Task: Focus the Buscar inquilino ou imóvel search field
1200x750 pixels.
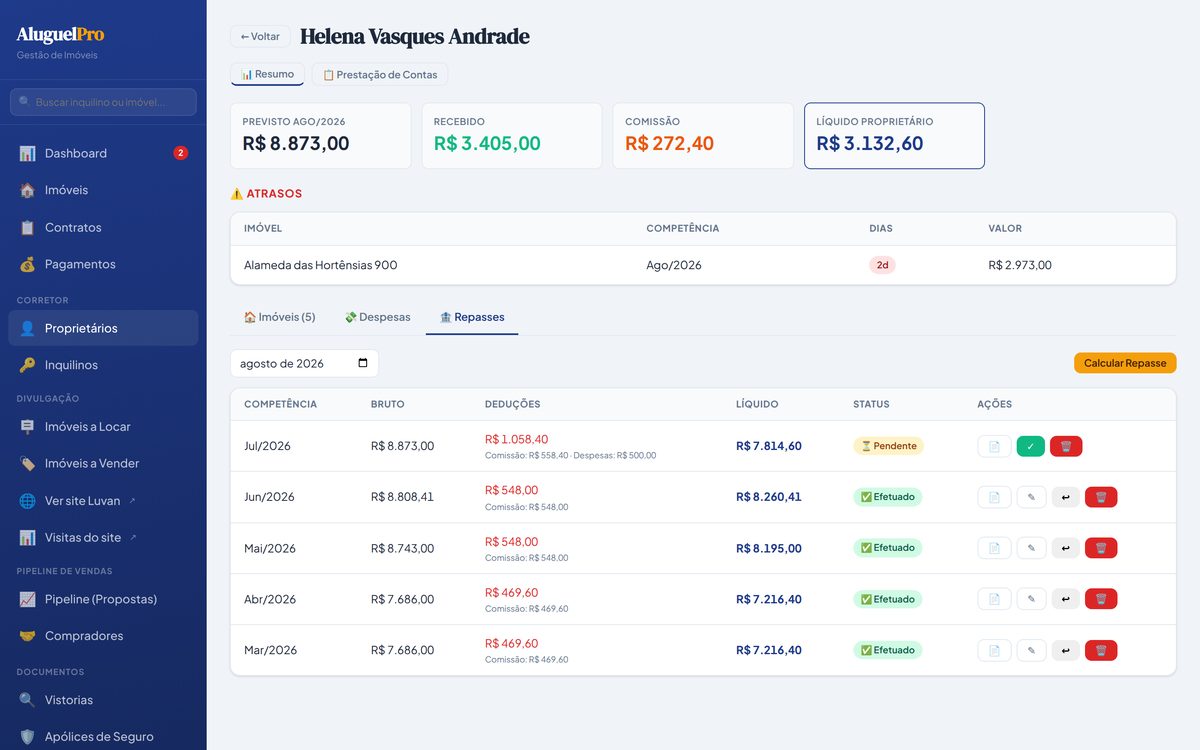Action: coord(103,102)
